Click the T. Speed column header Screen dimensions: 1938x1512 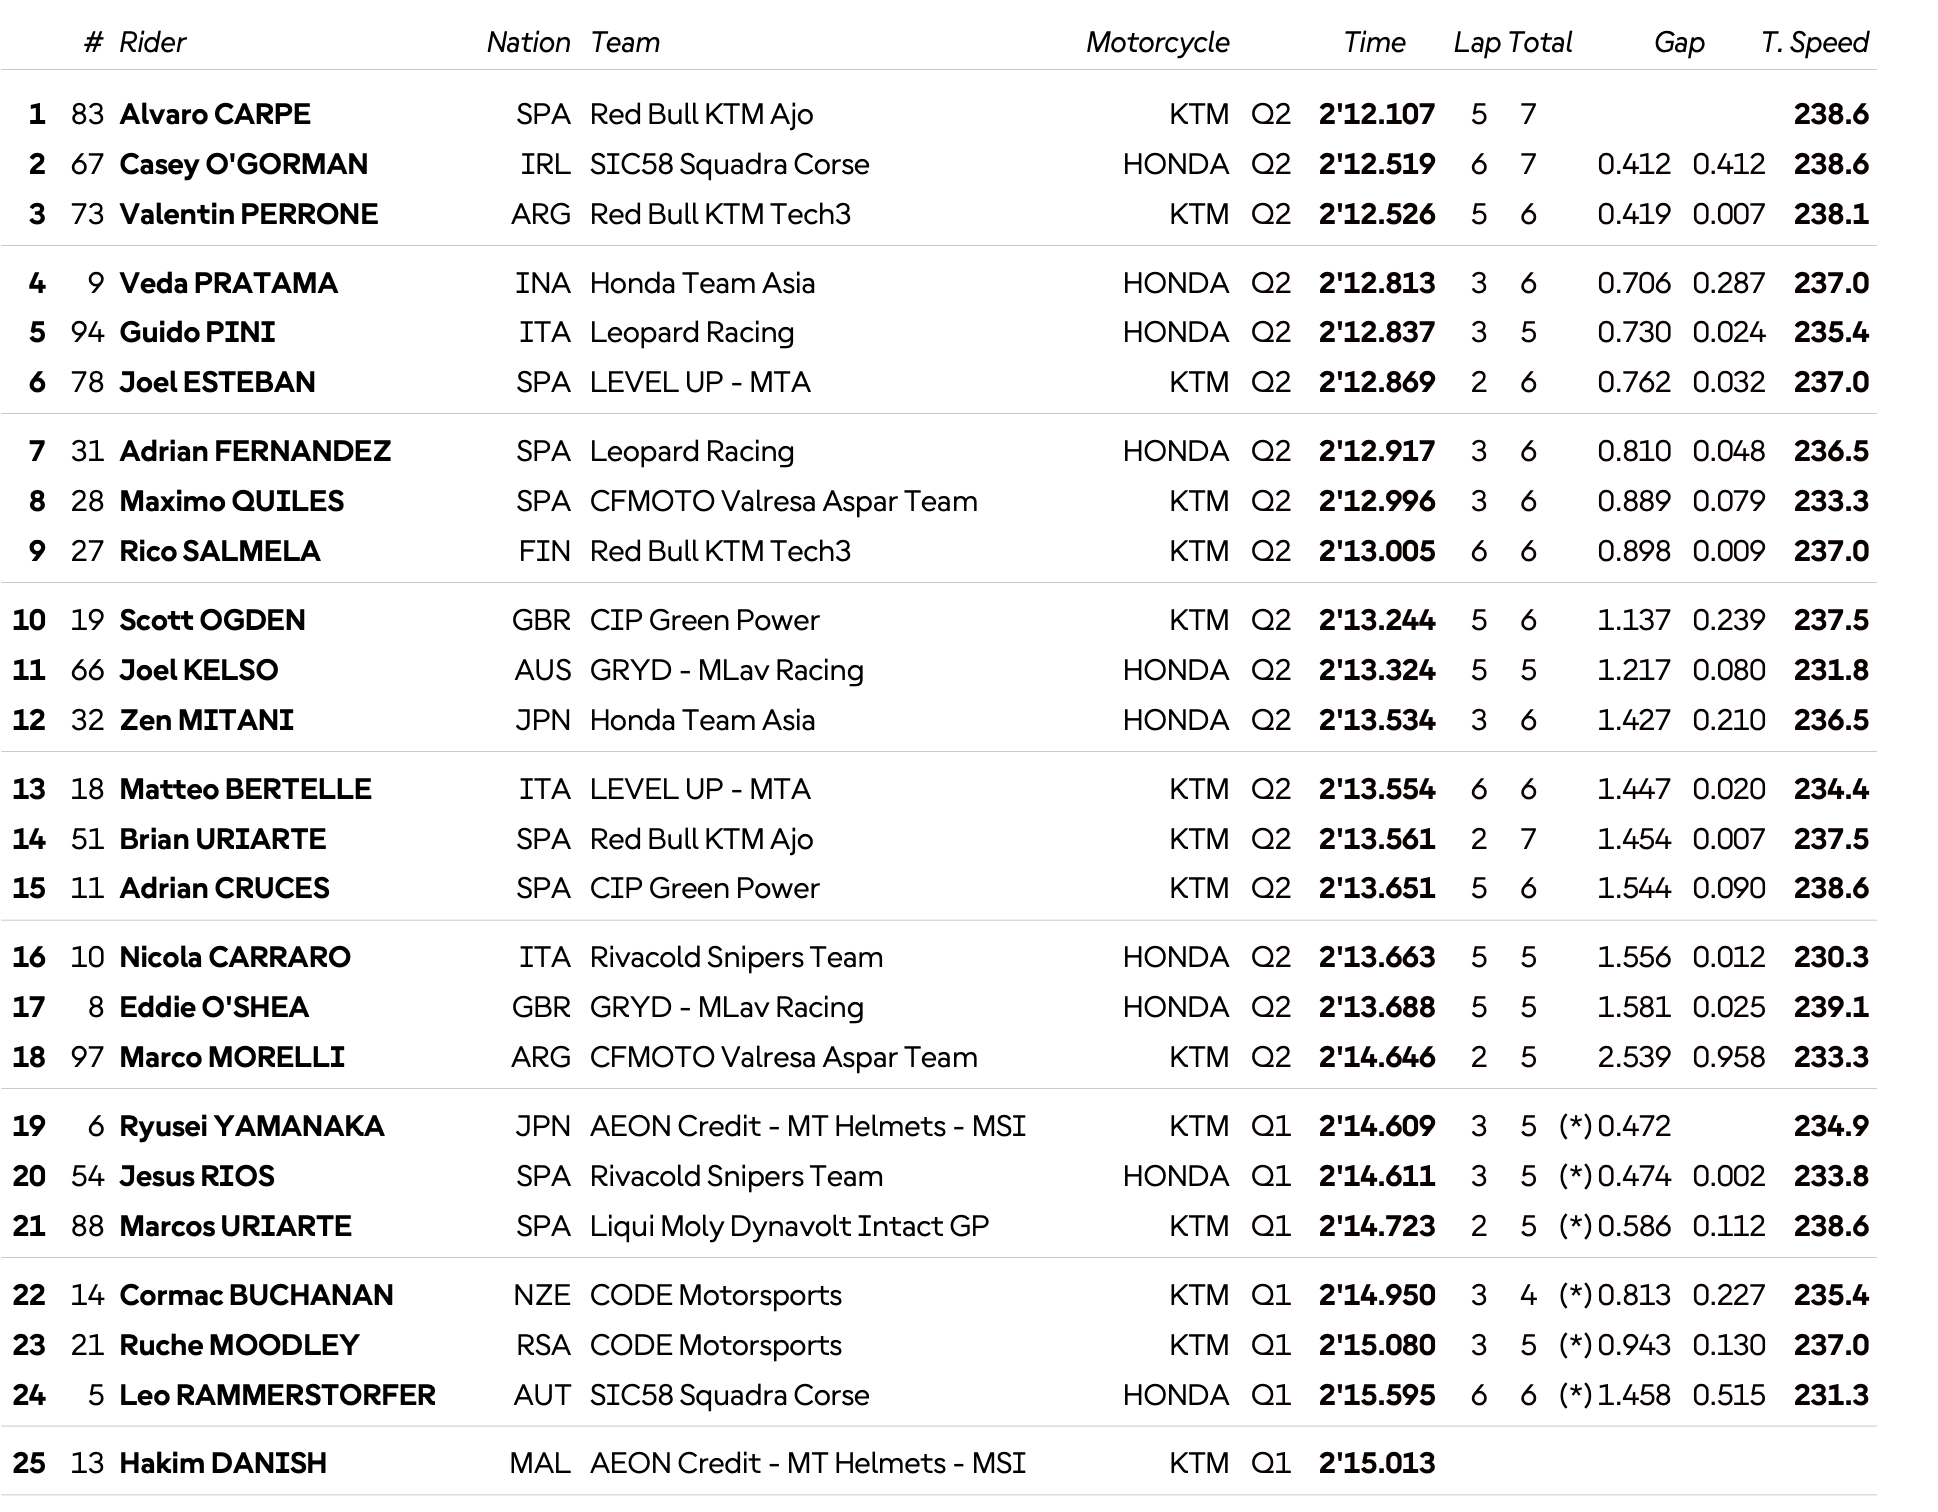point(1814,42)
